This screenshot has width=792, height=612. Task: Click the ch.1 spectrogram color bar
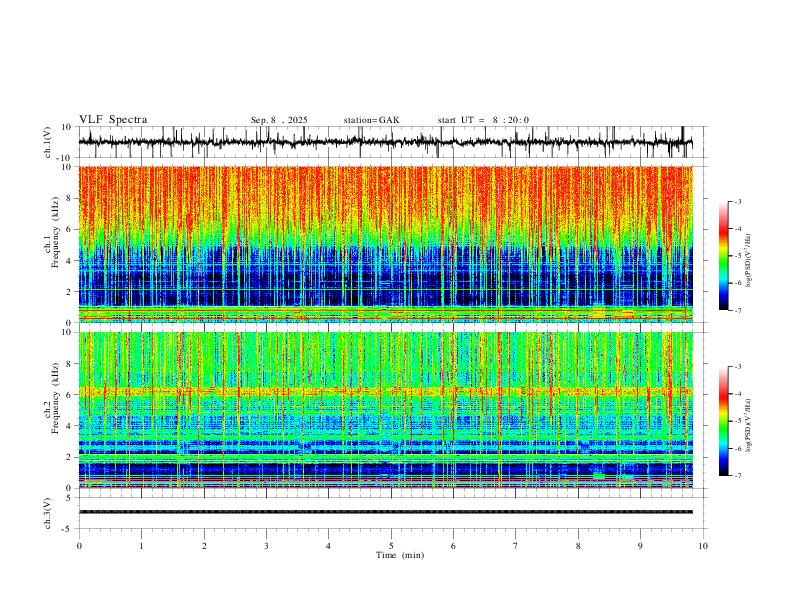(723, 256)
